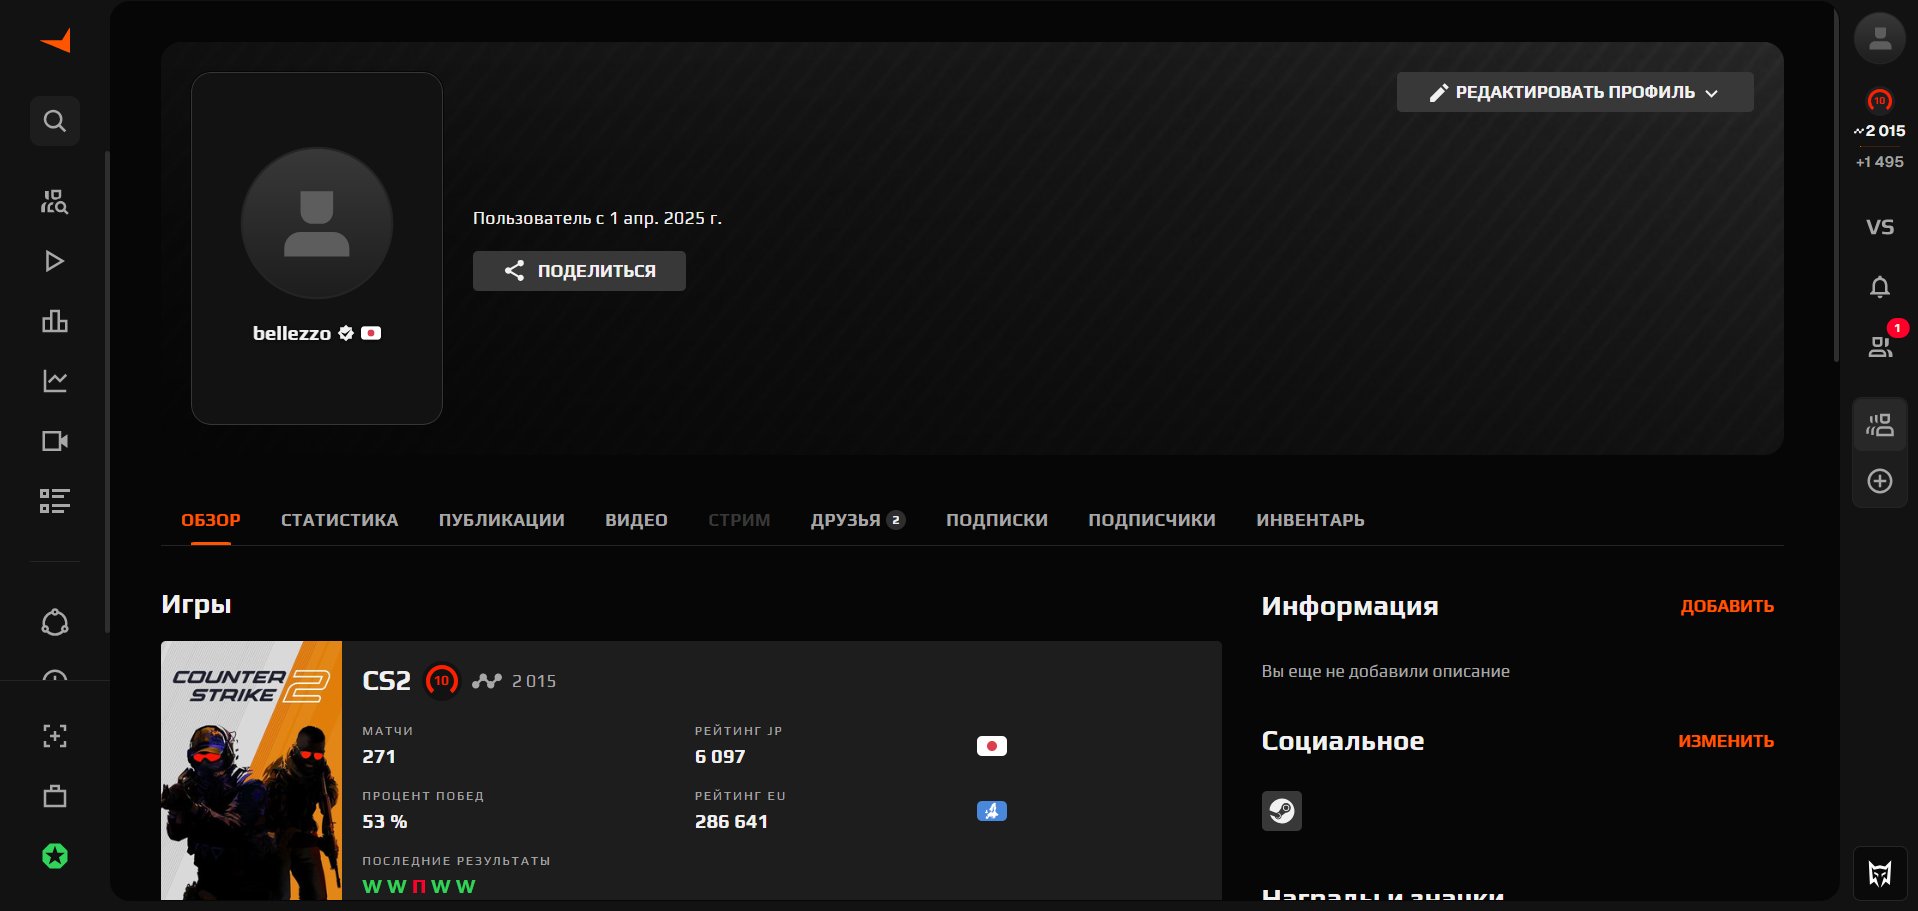Open the search panel in left sidebar
Image resolution: width=1918 pixels, height=911 pixels.
pos(55,120)
